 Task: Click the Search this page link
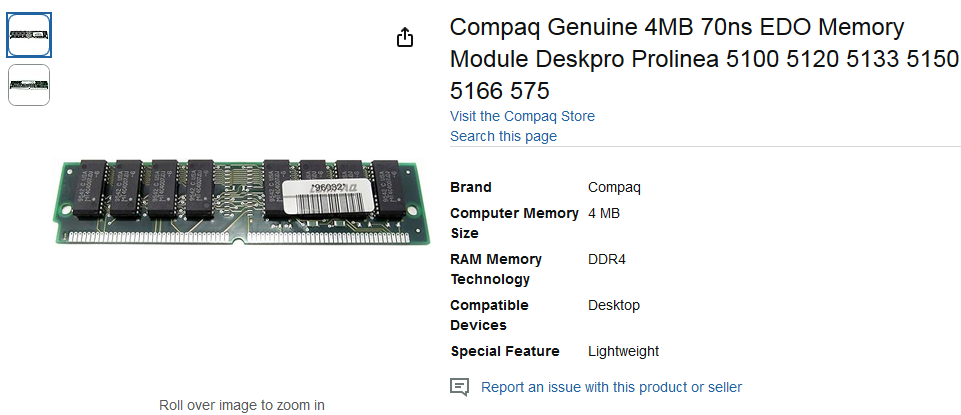tap(503, 136)
